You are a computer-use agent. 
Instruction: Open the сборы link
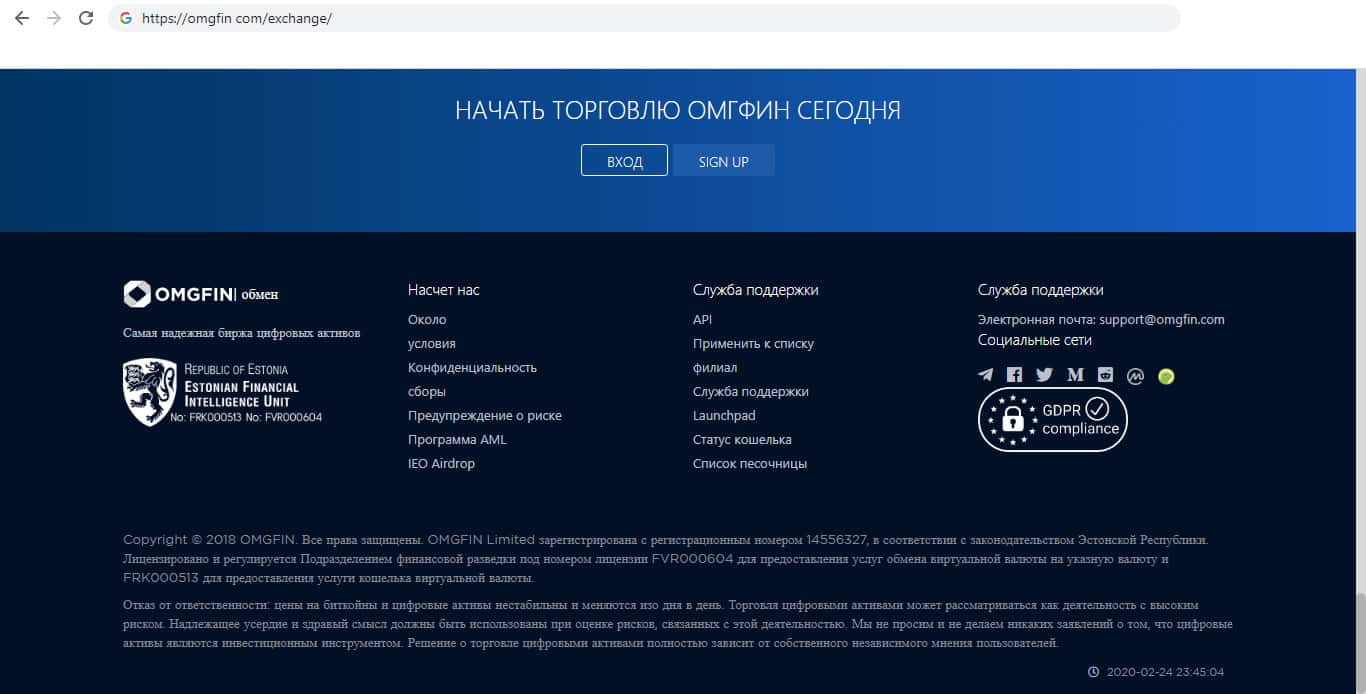pos(427,392)
